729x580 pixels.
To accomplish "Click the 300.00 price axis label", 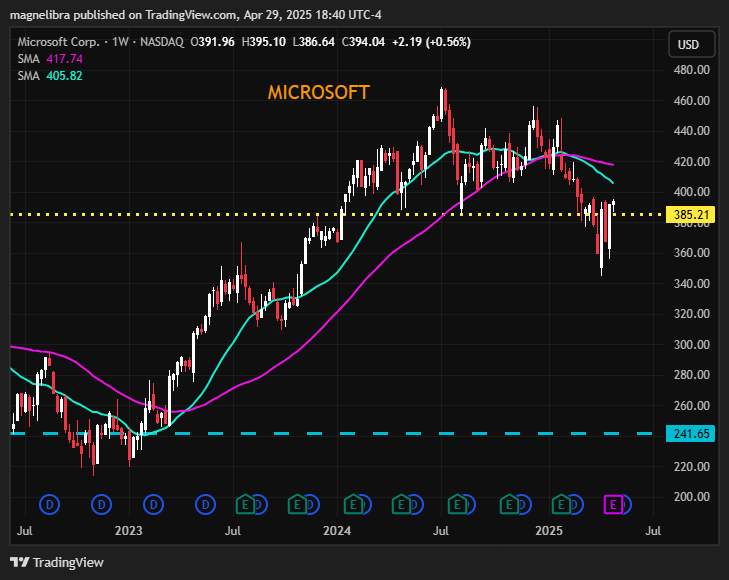I will (x=691, y=344).
